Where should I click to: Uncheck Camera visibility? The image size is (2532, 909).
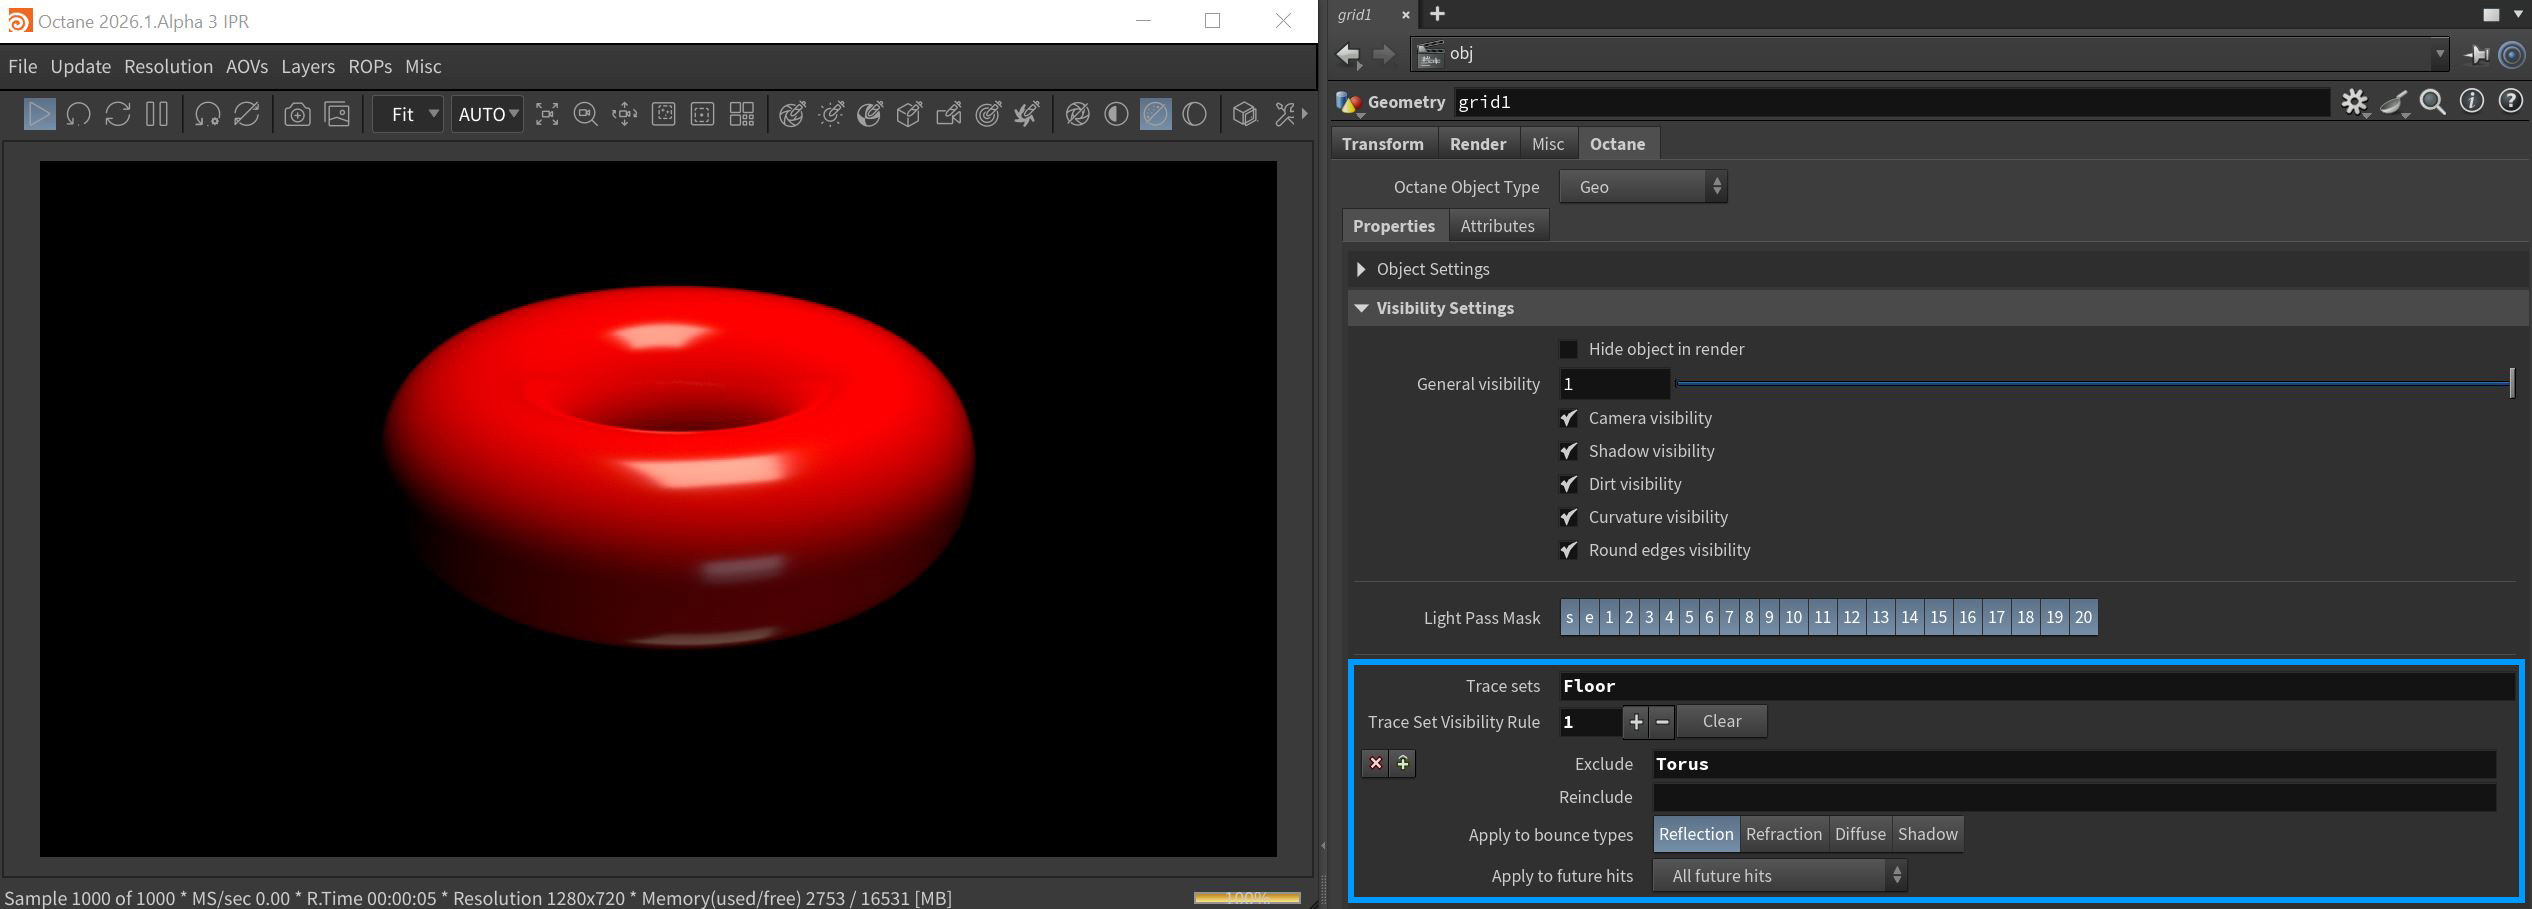tap(1568, 418)
